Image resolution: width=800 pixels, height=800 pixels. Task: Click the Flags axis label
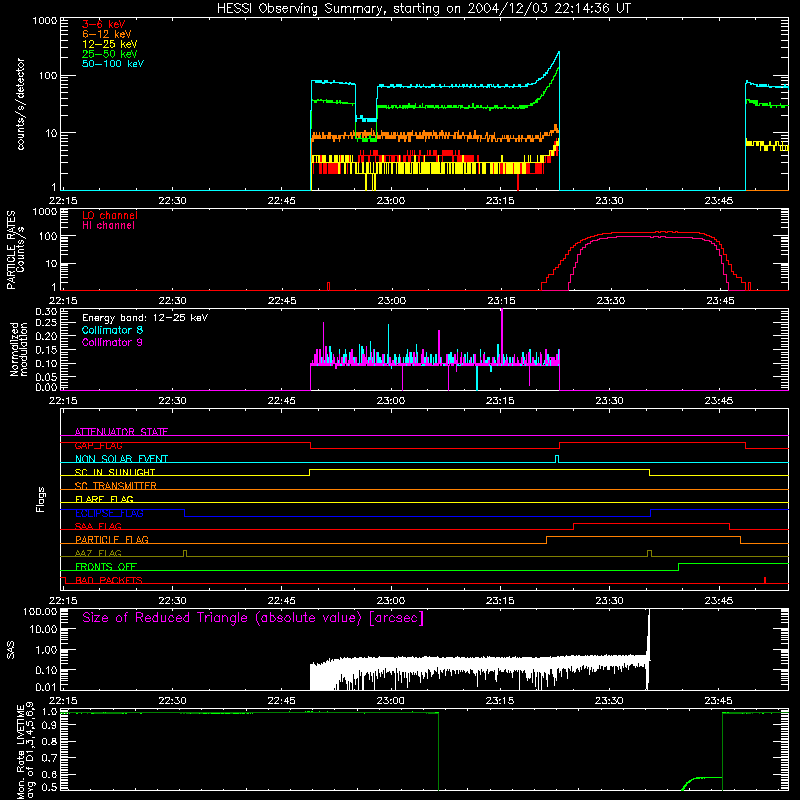click(x=40, y=499)
